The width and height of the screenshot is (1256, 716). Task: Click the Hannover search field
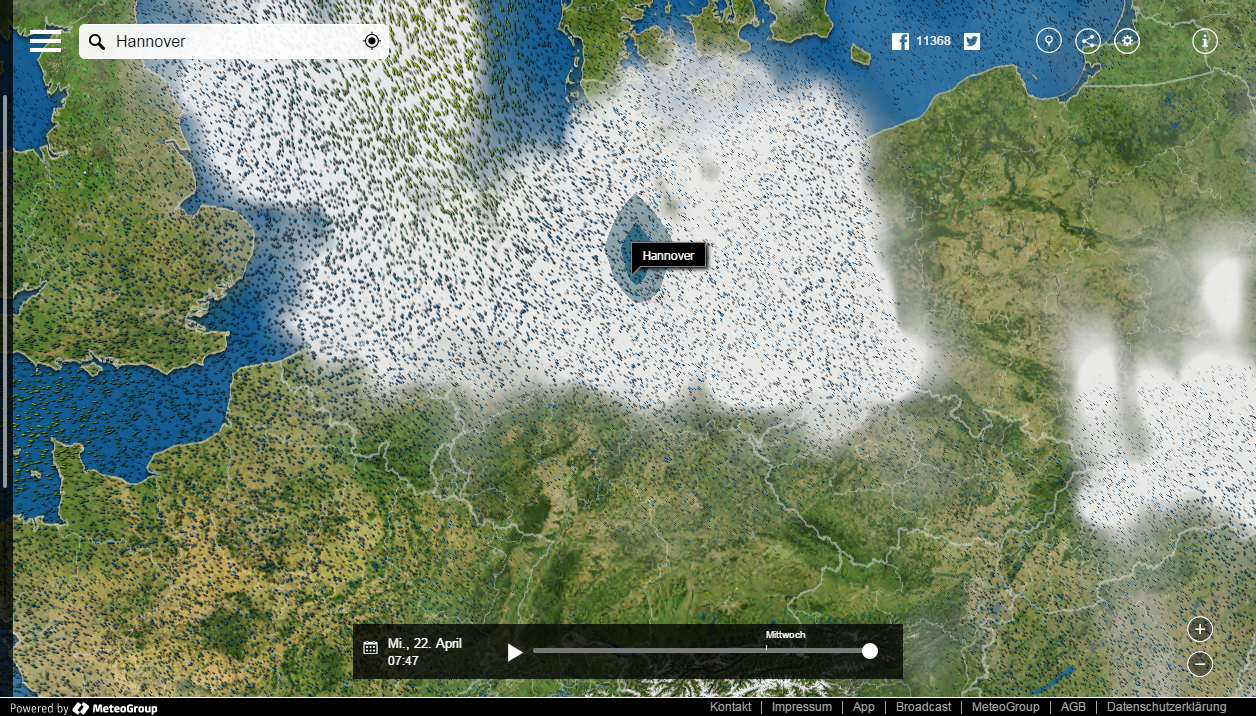coord(234,42)
